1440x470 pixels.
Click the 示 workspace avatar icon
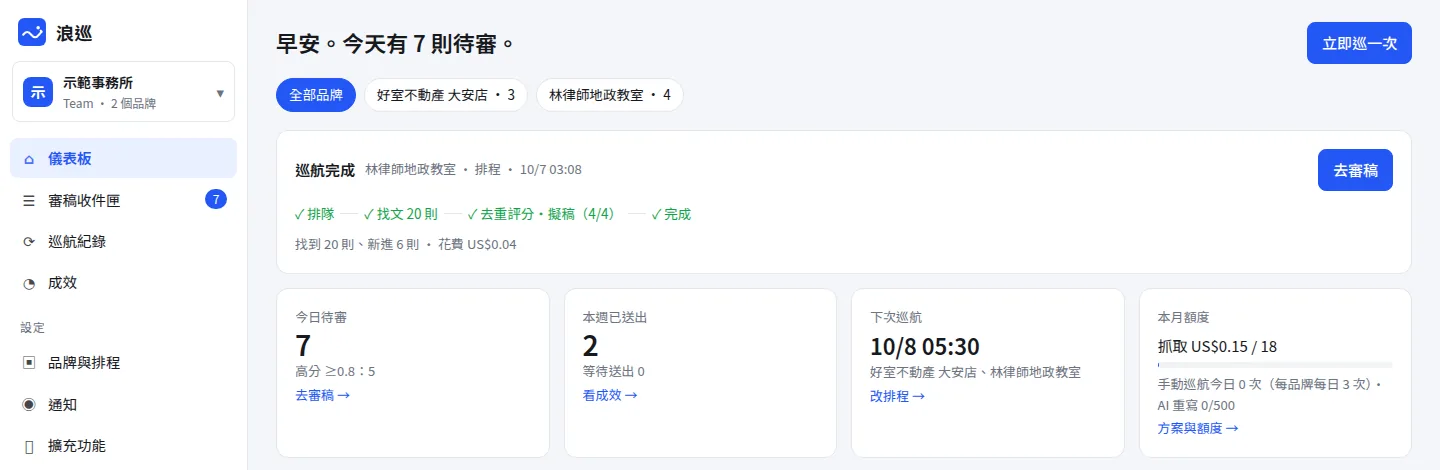(38, 92)
